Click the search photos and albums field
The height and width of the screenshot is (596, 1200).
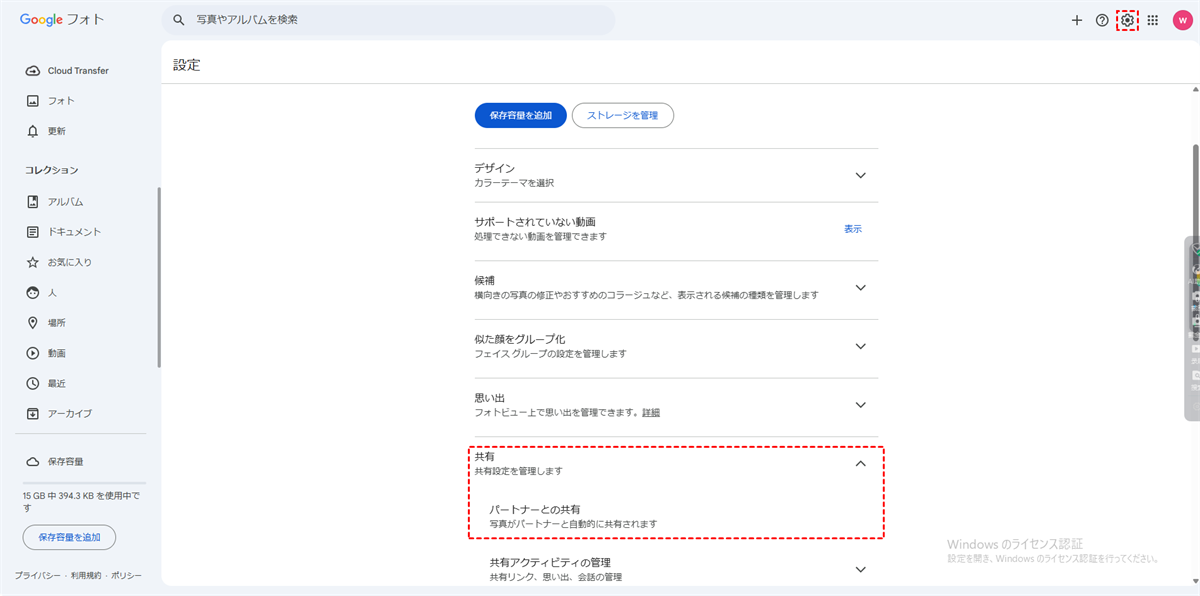pyautogui.click(x=388, y=20)
